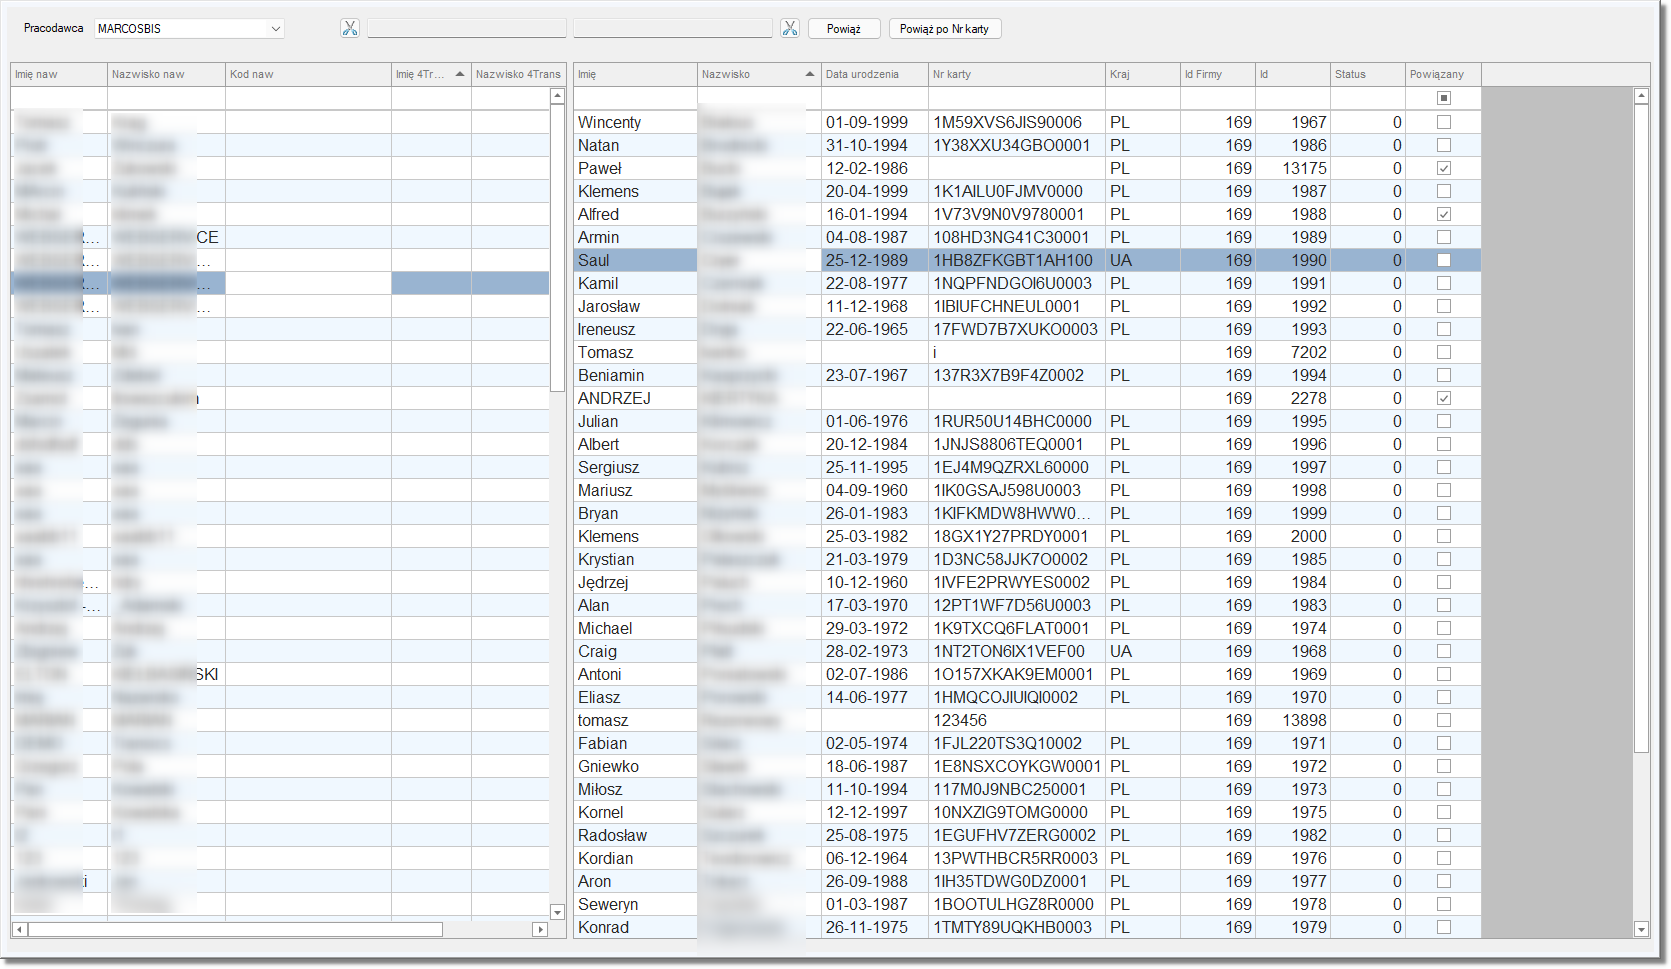Click the Powiąż po Nr karty button

point(945,29)
